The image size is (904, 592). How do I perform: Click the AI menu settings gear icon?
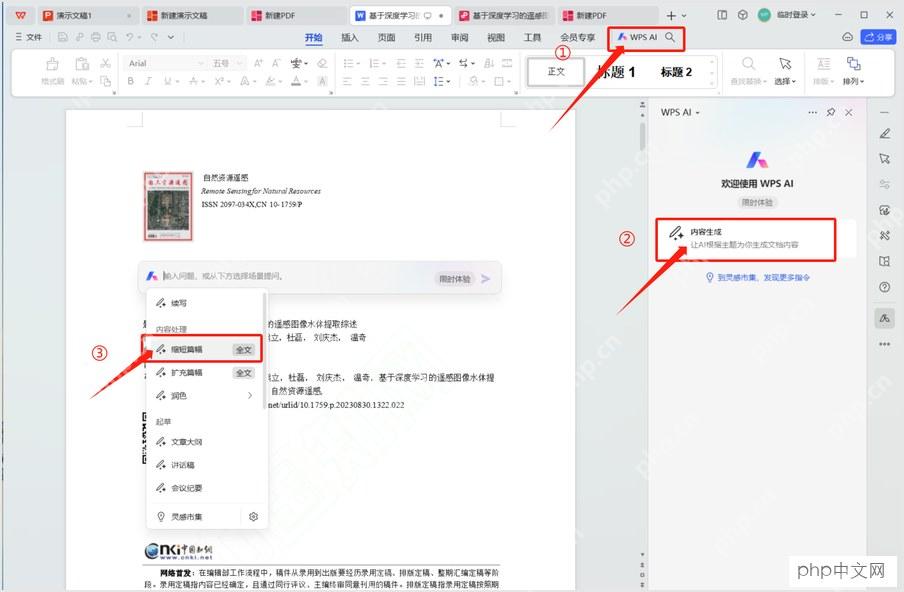click(x=253, y=516)
